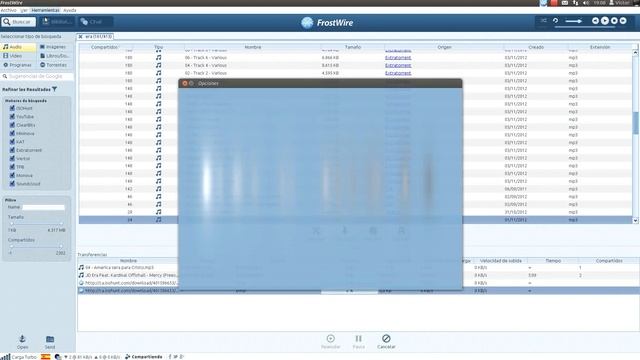The height and width of the screenshot is (360, 640).
Task: Uncheck the ClearBits search engine
Action: tap(12, 125)
